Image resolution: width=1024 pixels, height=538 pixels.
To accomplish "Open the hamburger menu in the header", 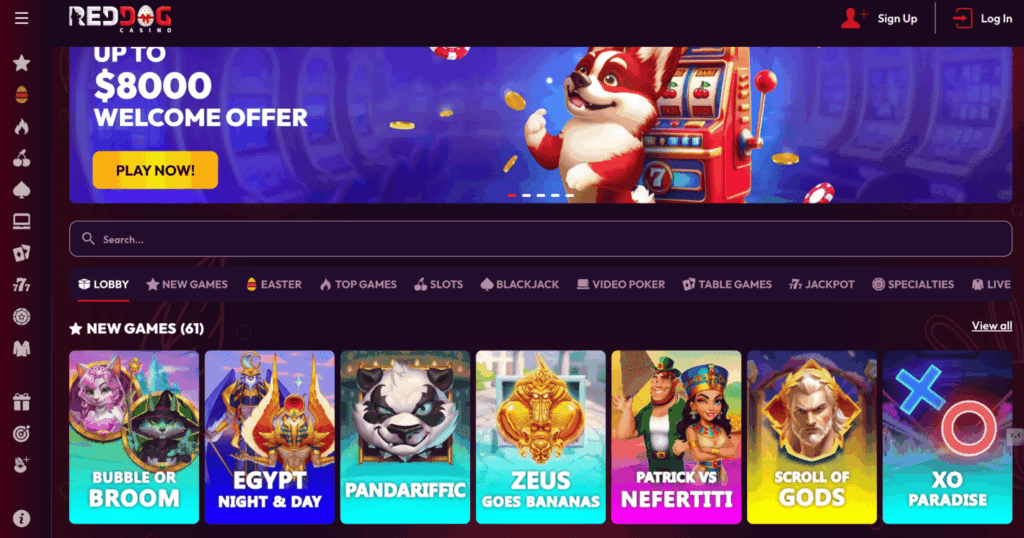I will [22, 18].
